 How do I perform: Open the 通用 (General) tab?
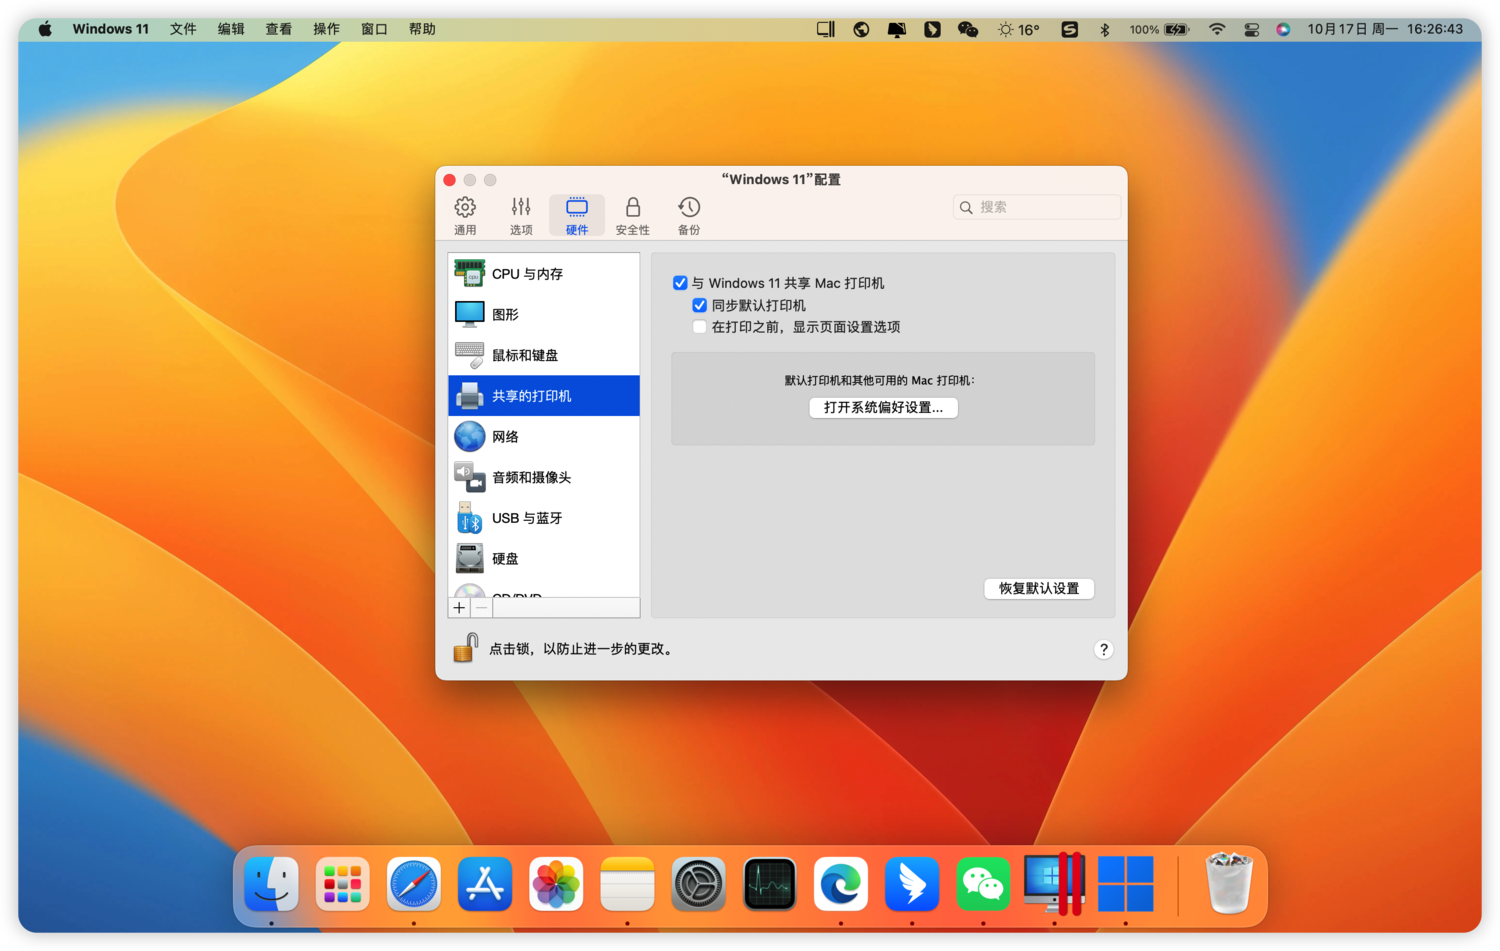tap(465, 216)
